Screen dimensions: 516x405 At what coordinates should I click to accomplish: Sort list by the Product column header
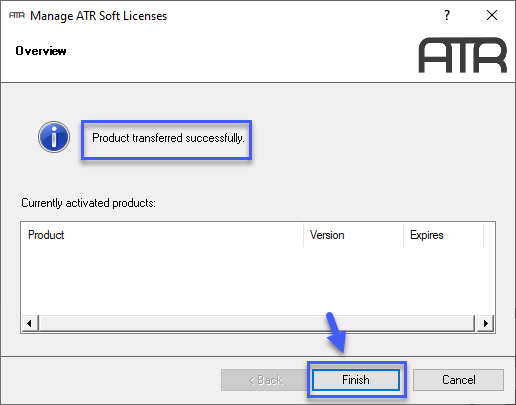tap(162, 235)
